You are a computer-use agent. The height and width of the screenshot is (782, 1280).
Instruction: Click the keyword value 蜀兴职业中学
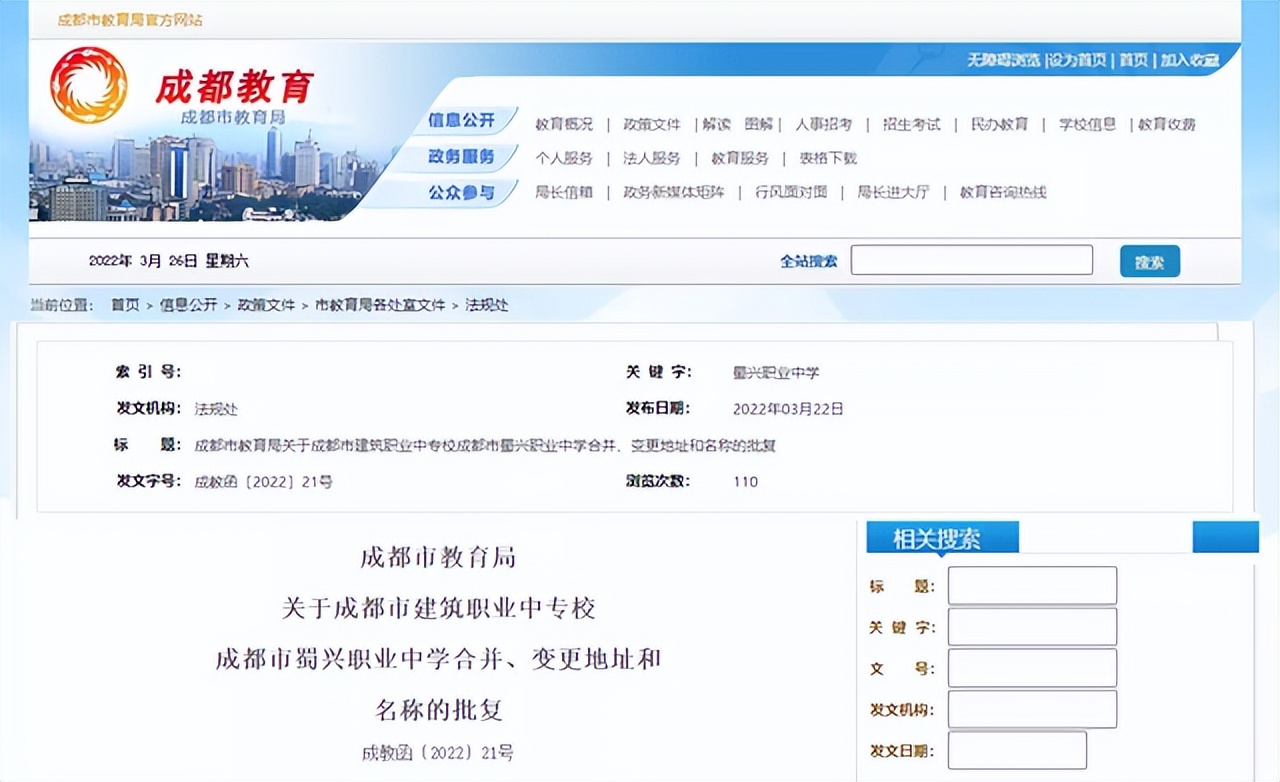(776, 373)
